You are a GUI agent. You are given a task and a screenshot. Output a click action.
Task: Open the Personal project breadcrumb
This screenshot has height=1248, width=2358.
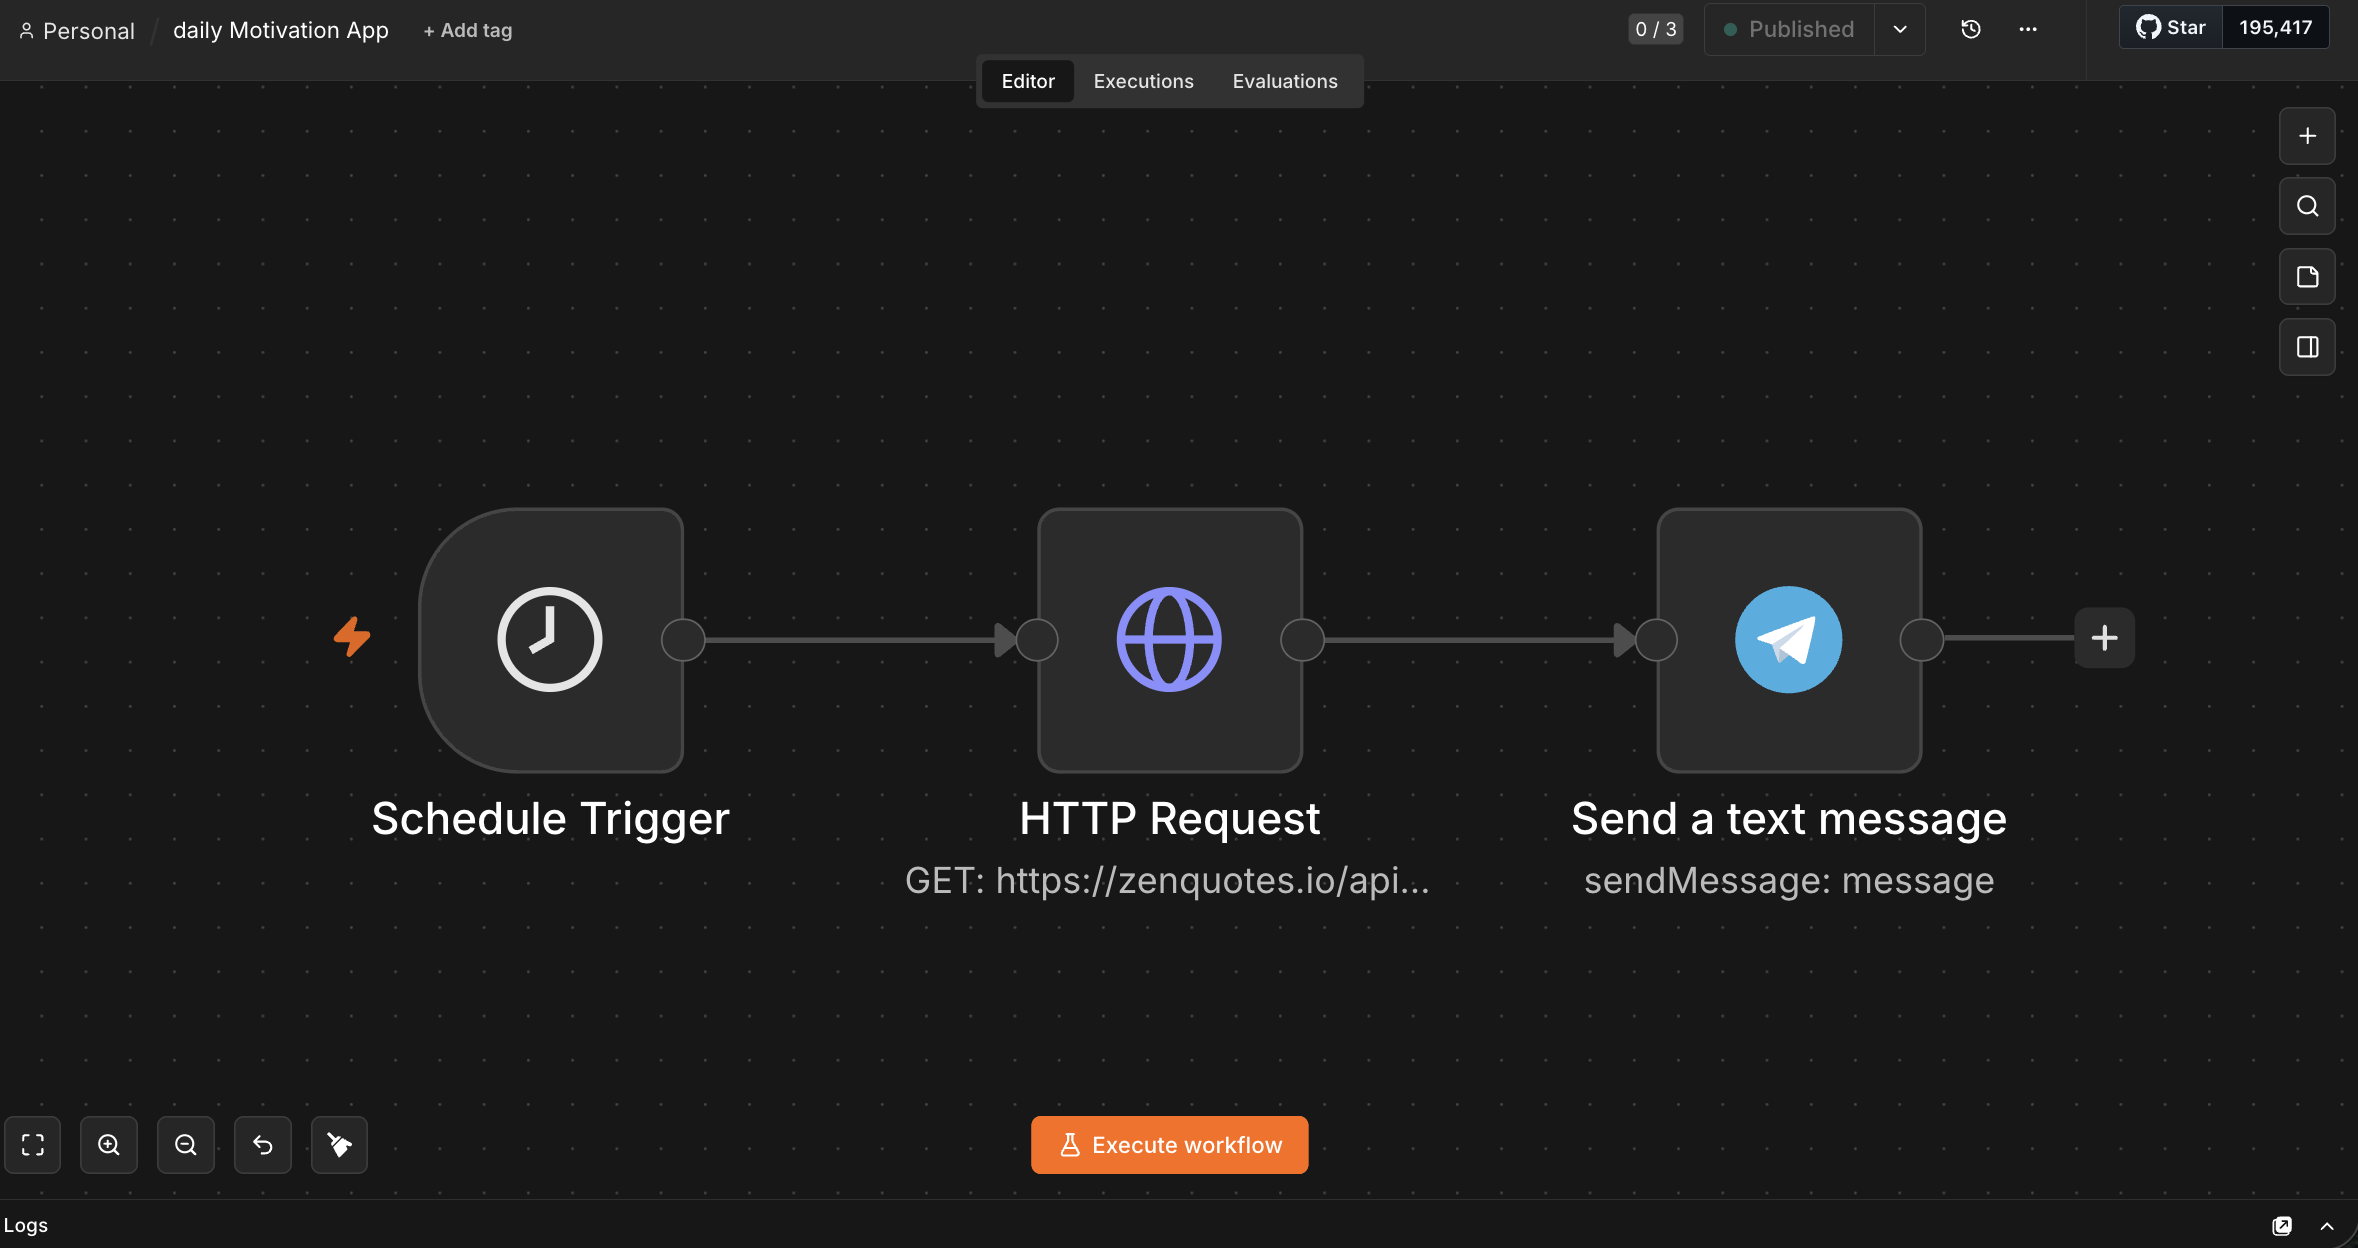coord(77,30)
